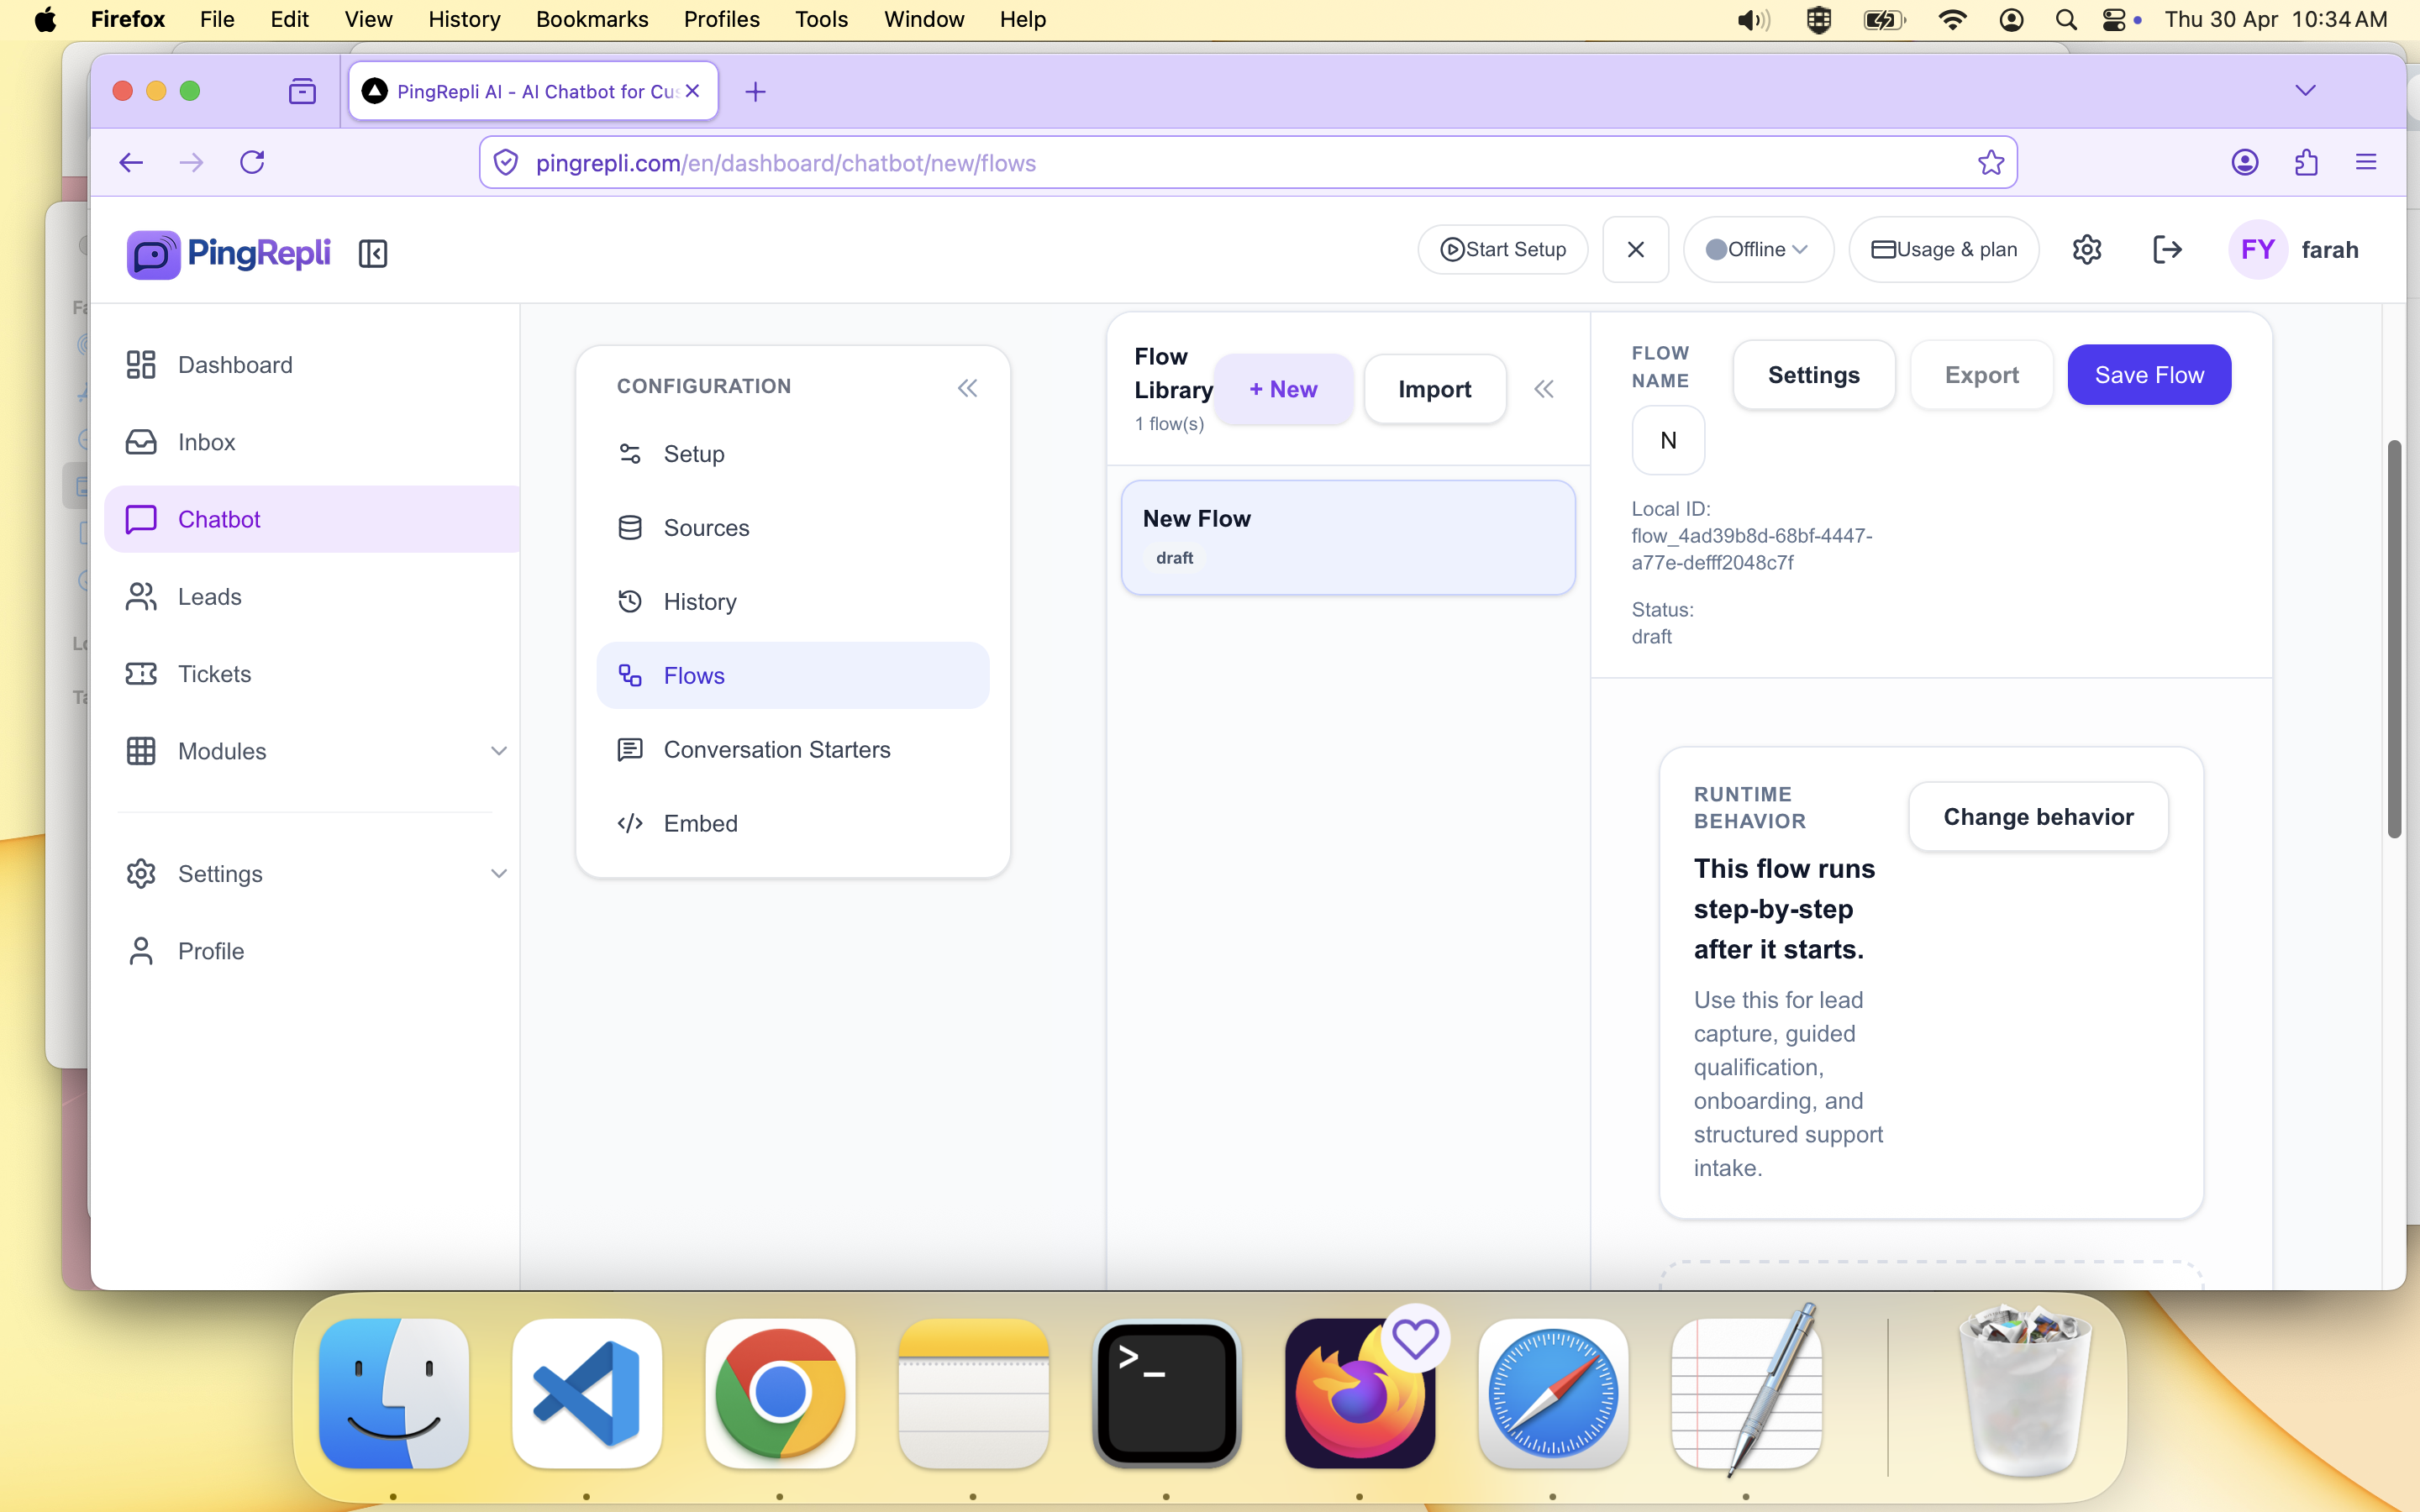Click the browser address bar

coord(1248,163)
